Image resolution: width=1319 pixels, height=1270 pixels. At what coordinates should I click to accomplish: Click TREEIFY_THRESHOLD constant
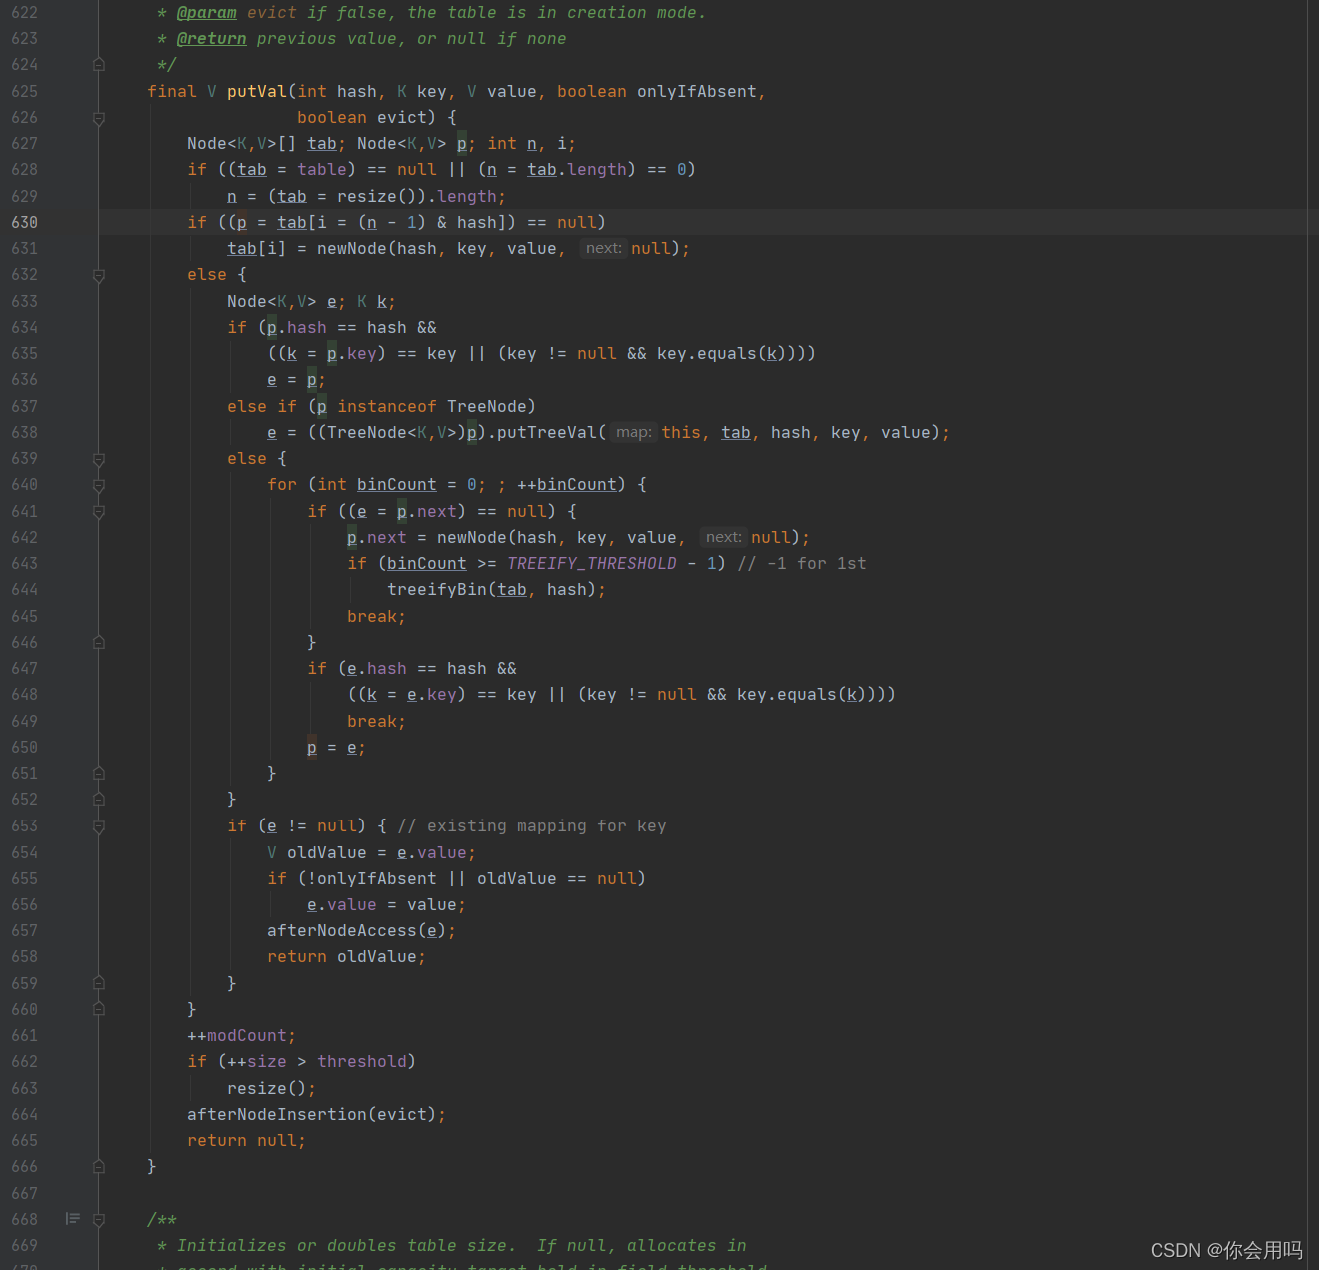[592, 563]
